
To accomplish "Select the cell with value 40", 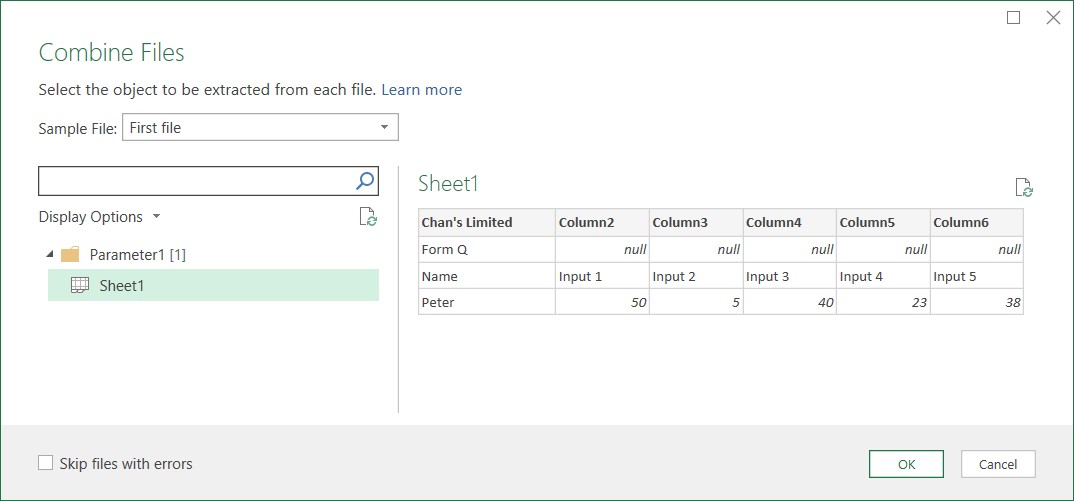I will 790,302.
